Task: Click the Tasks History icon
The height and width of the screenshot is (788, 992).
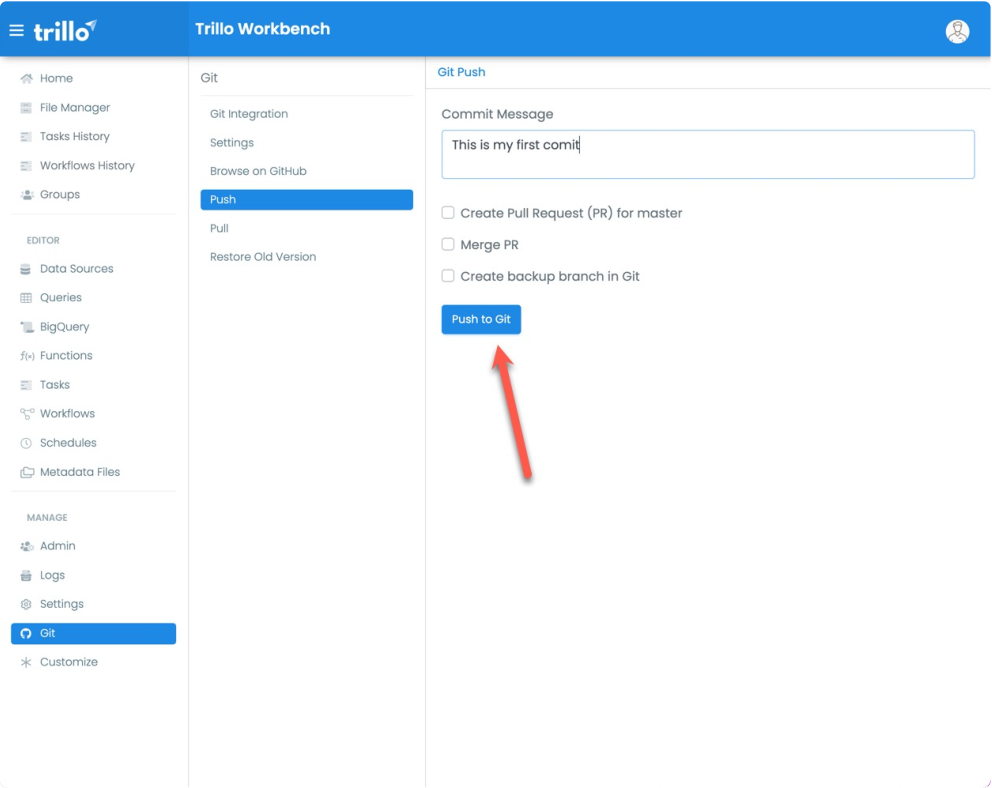Action: (26, 137)
